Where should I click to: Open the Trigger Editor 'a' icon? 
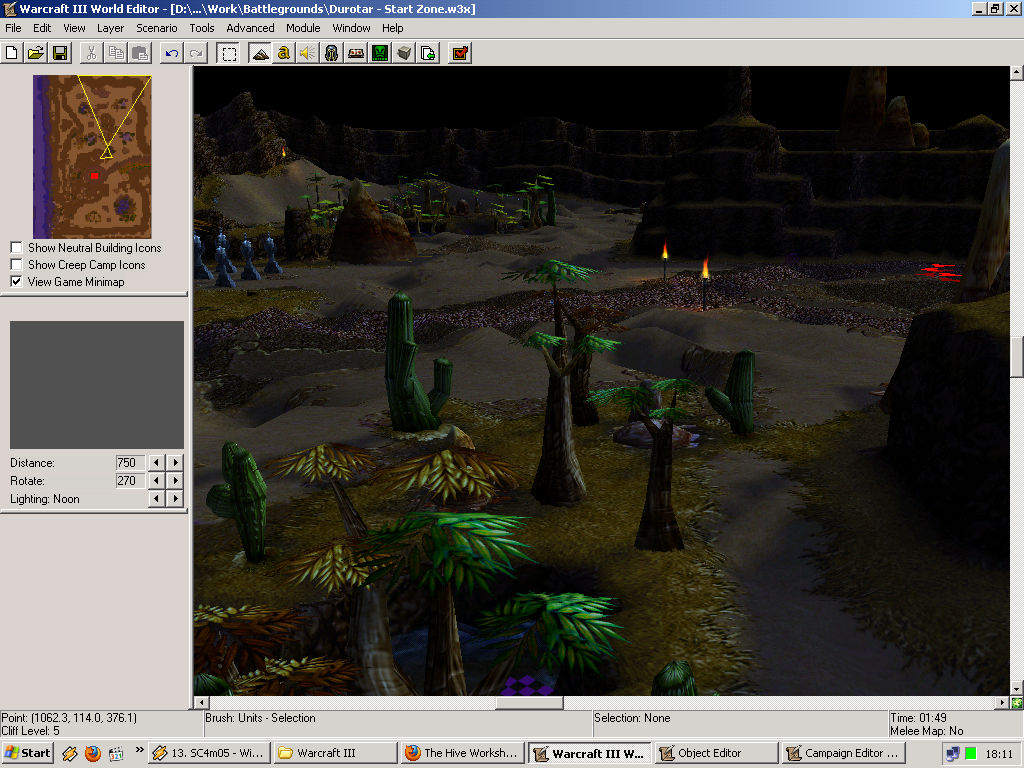(283, 53)
